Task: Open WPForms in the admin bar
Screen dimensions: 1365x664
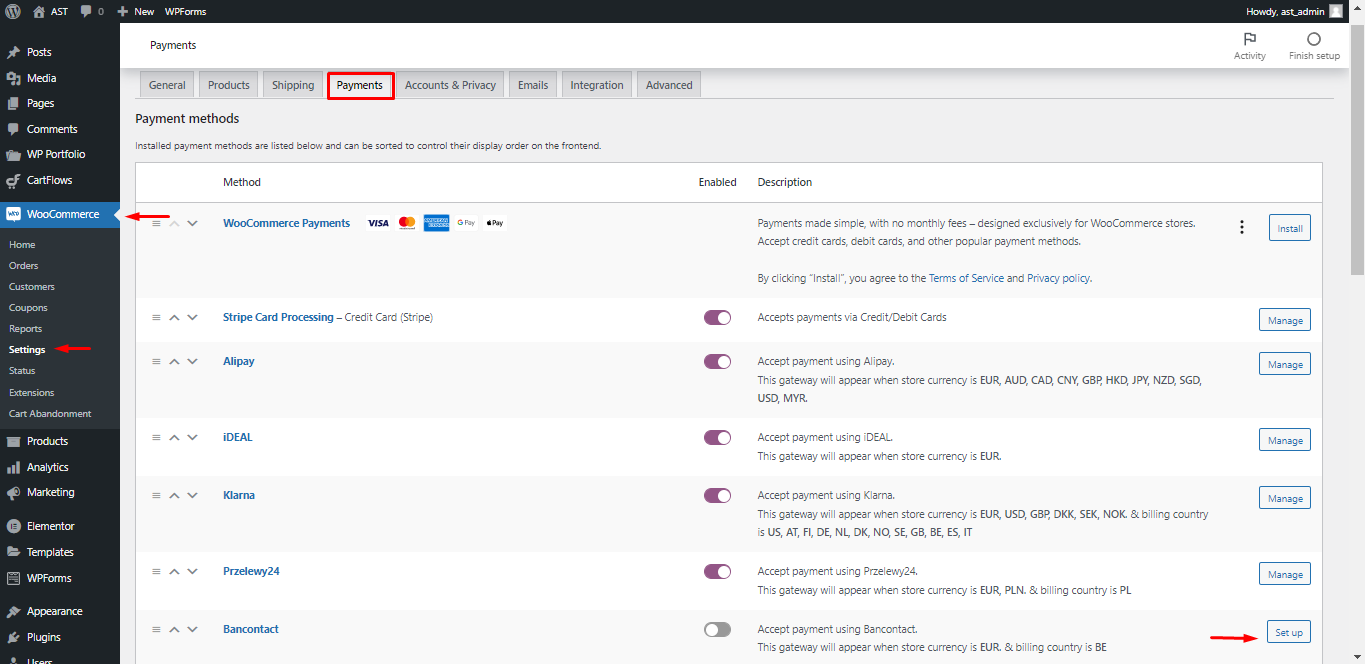Action: 186,11
